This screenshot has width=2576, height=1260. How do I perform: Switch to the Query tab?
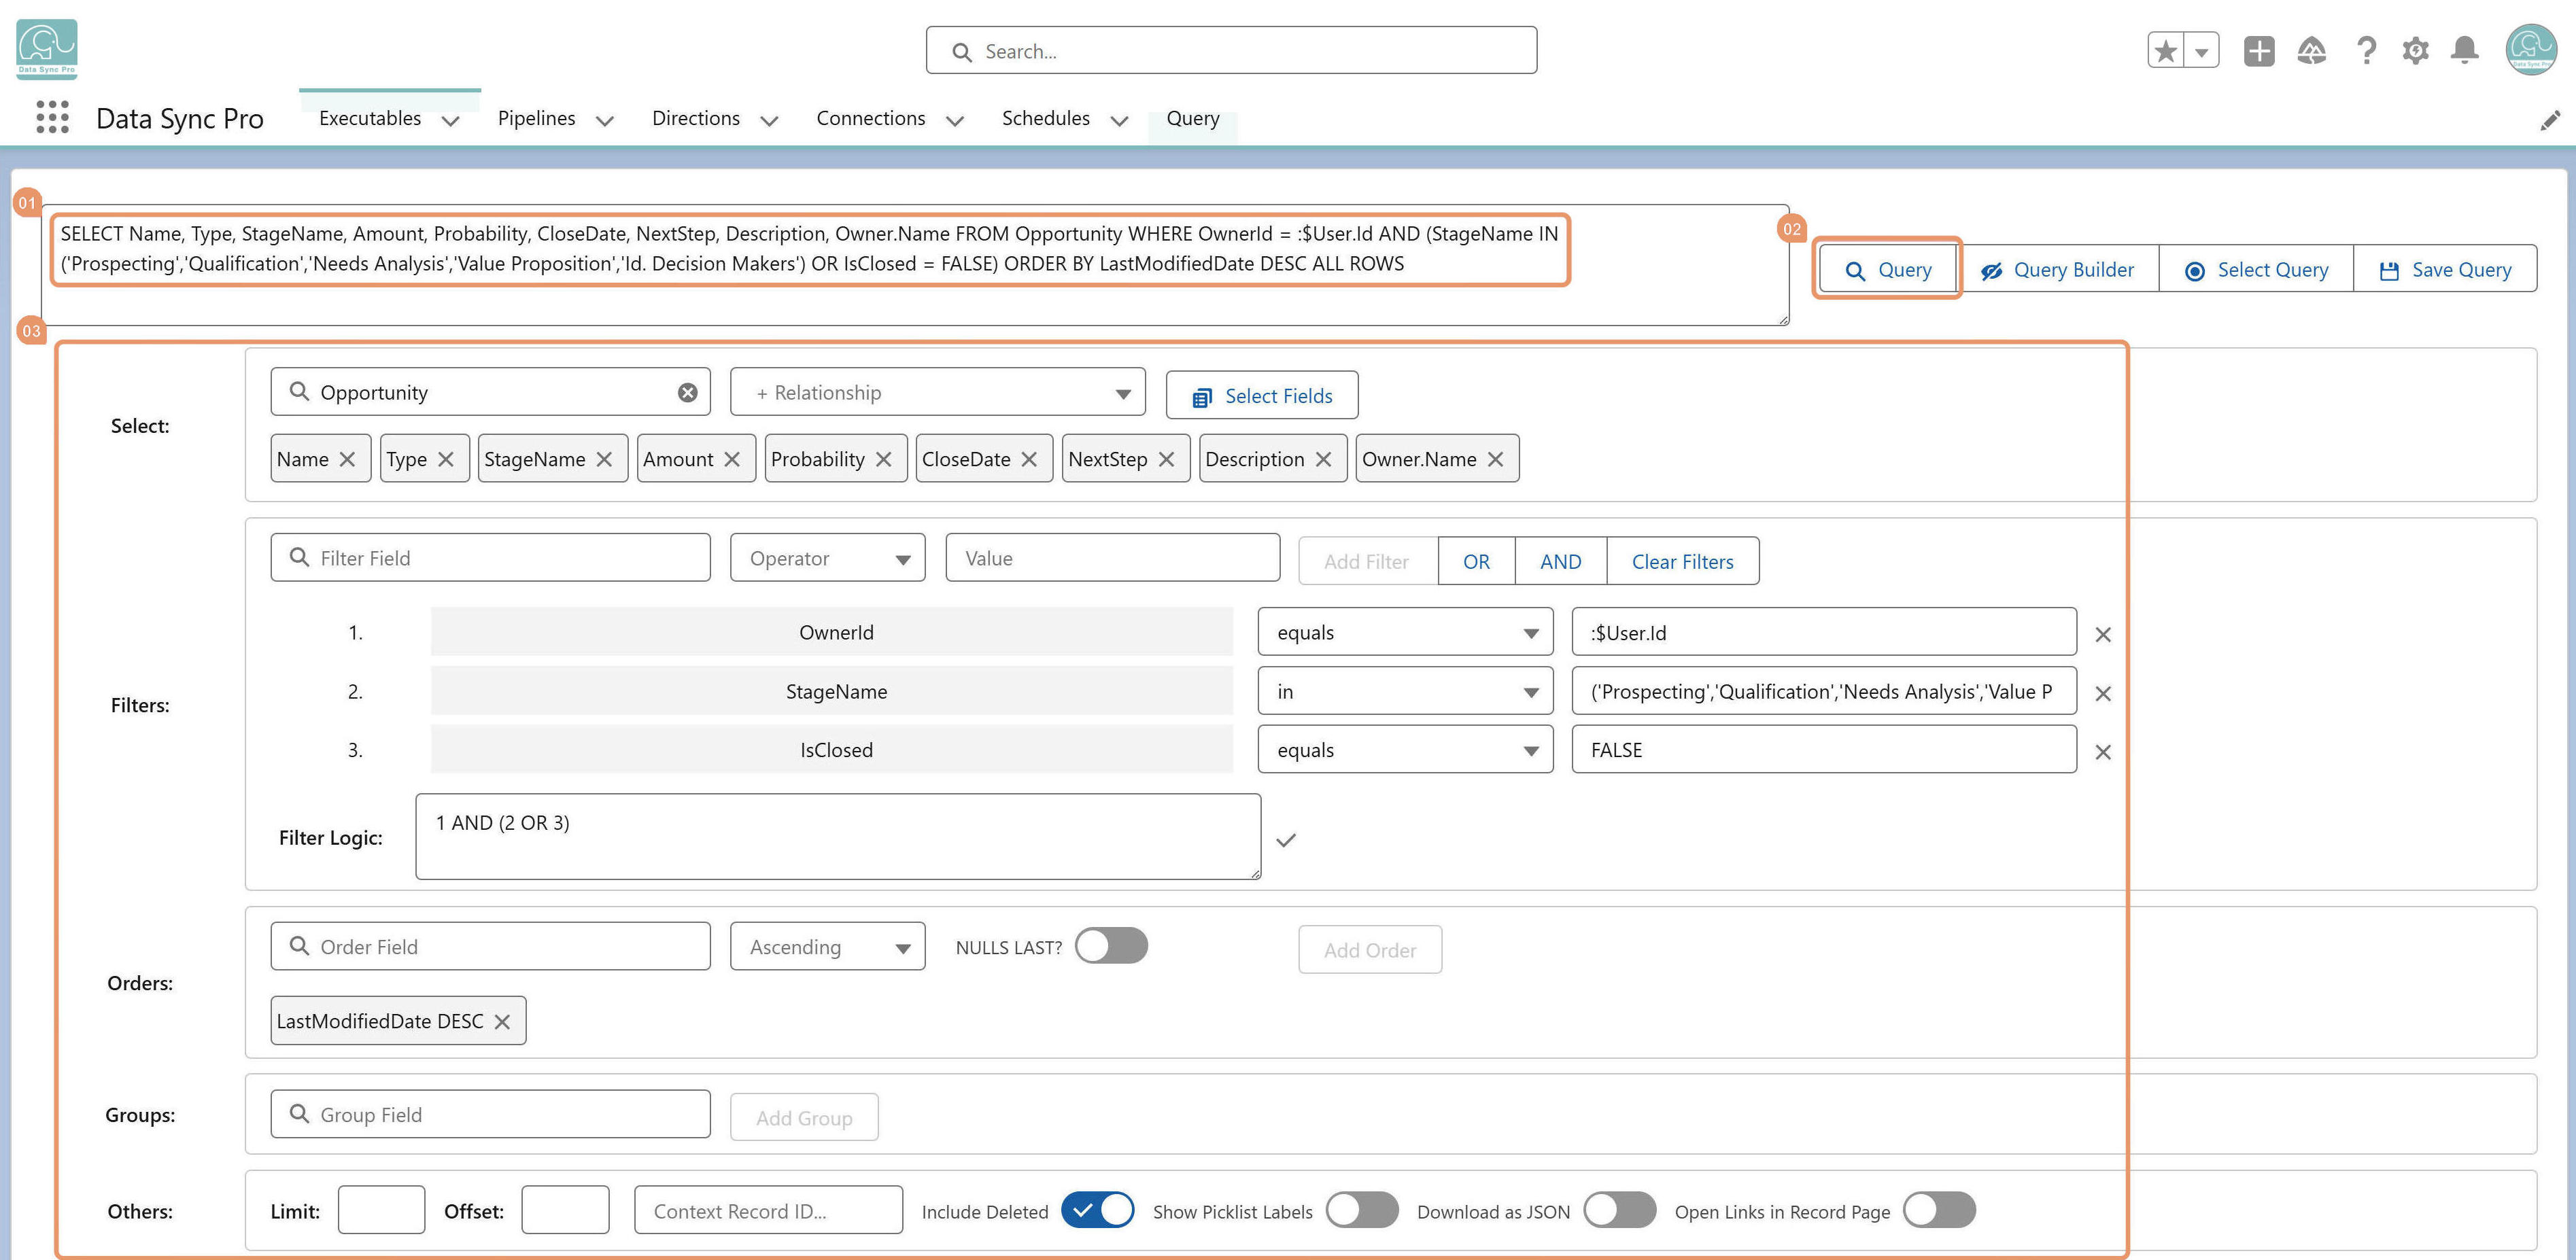(x=1193, y=118)
